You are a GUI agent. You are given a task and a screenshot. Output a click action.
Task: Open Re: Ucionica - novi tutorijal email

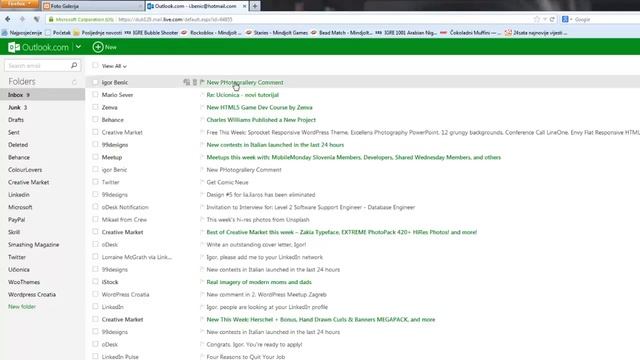[242, 95]
